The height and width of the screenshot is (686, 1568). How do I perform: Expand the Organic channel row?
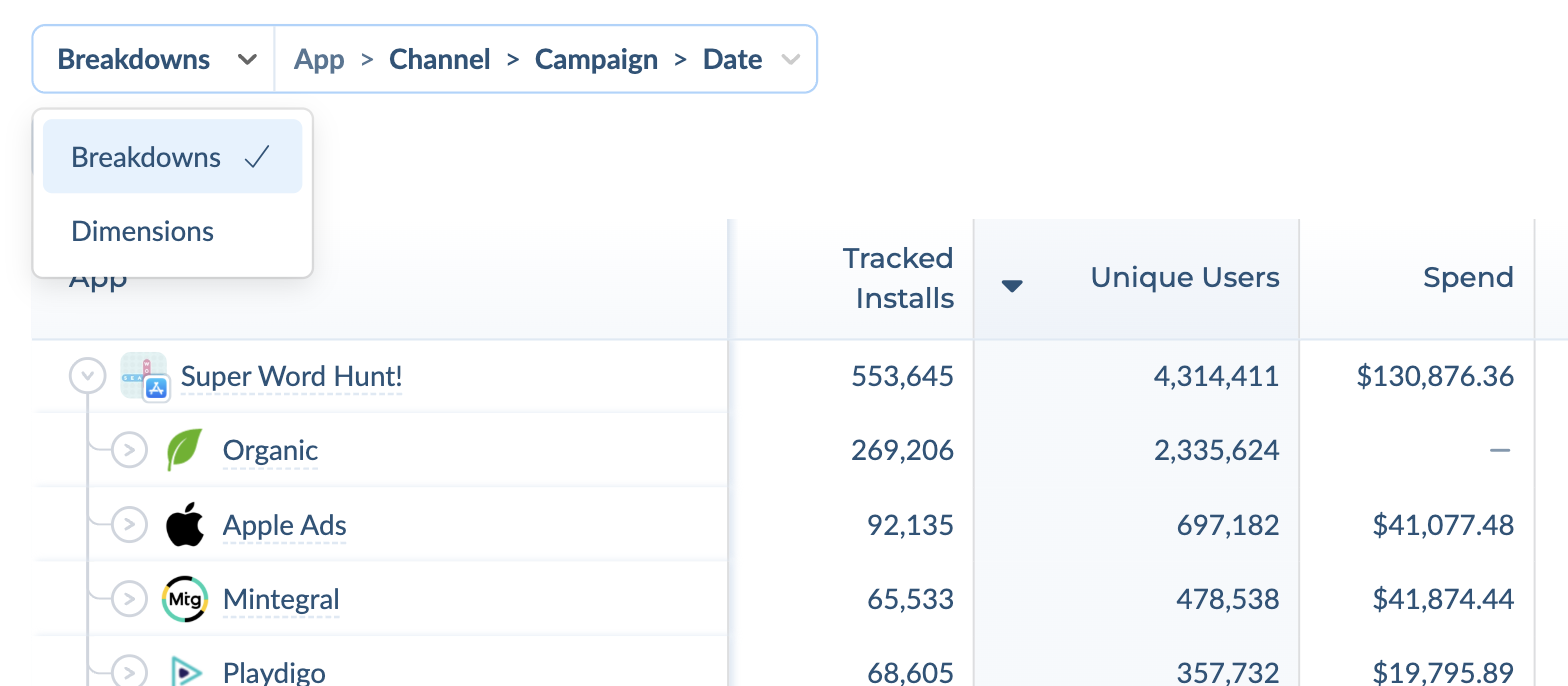[x=128, y=450]
